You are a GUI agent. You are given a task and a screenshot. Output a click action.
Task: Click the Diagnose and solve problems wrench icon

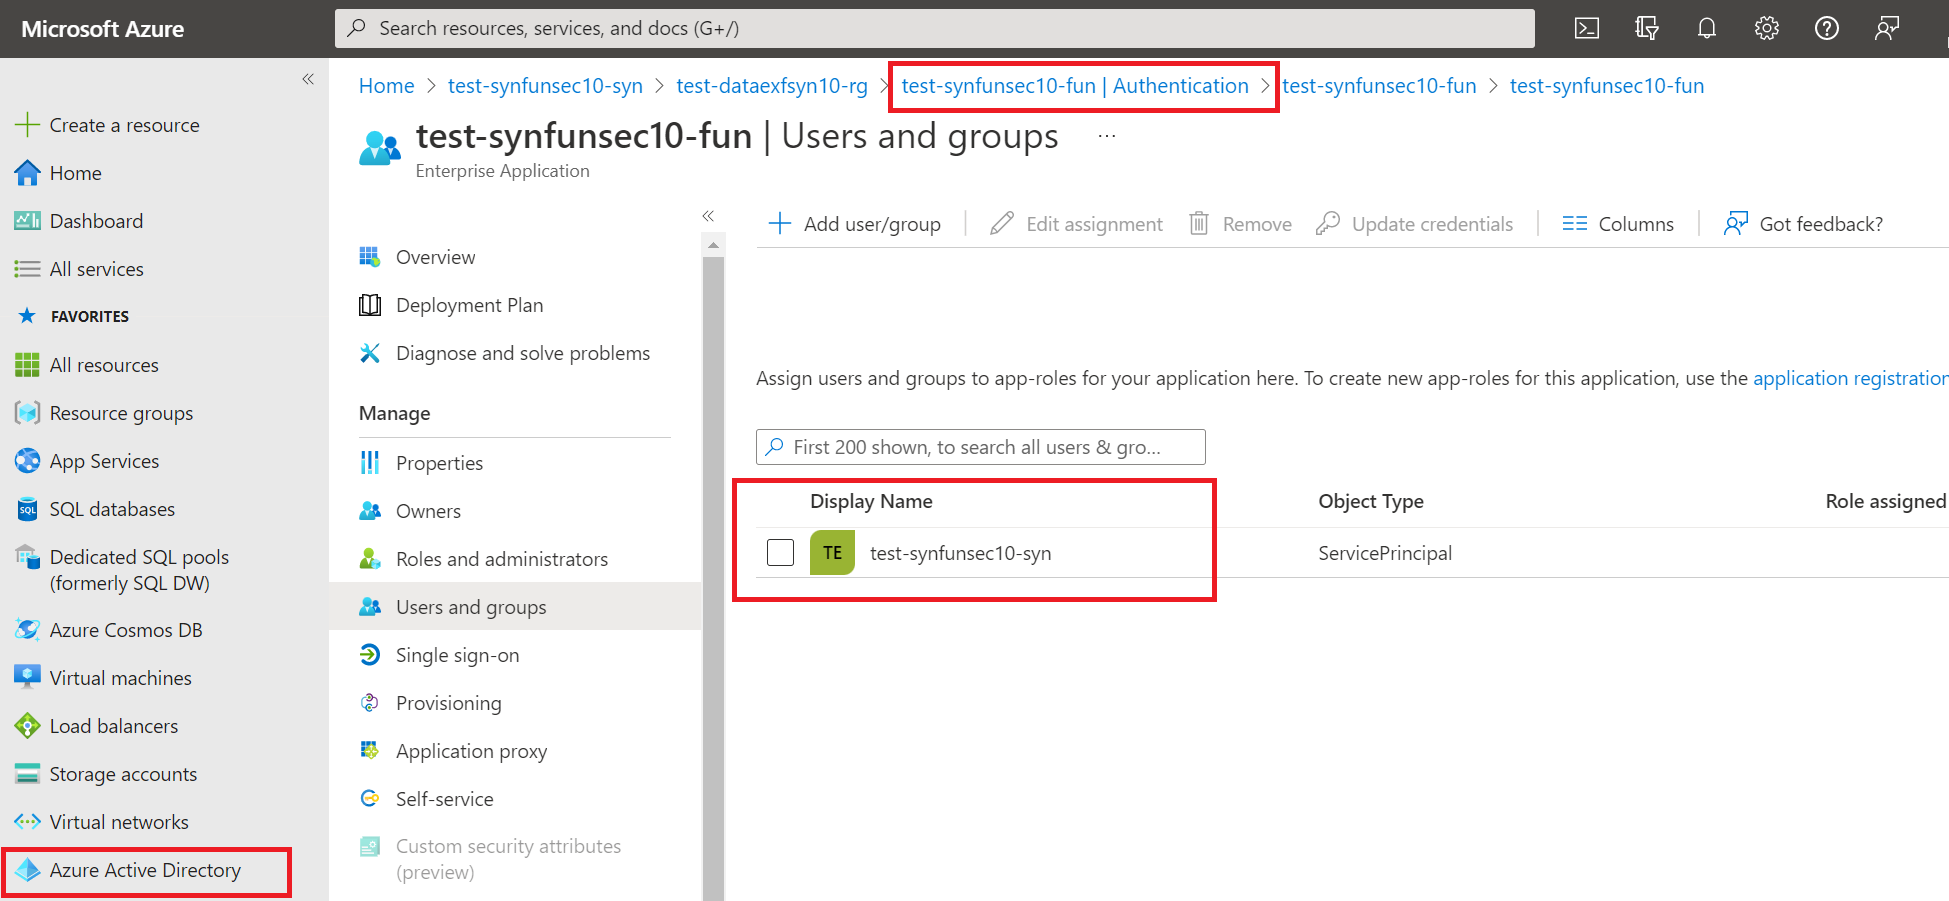(370, 353)
